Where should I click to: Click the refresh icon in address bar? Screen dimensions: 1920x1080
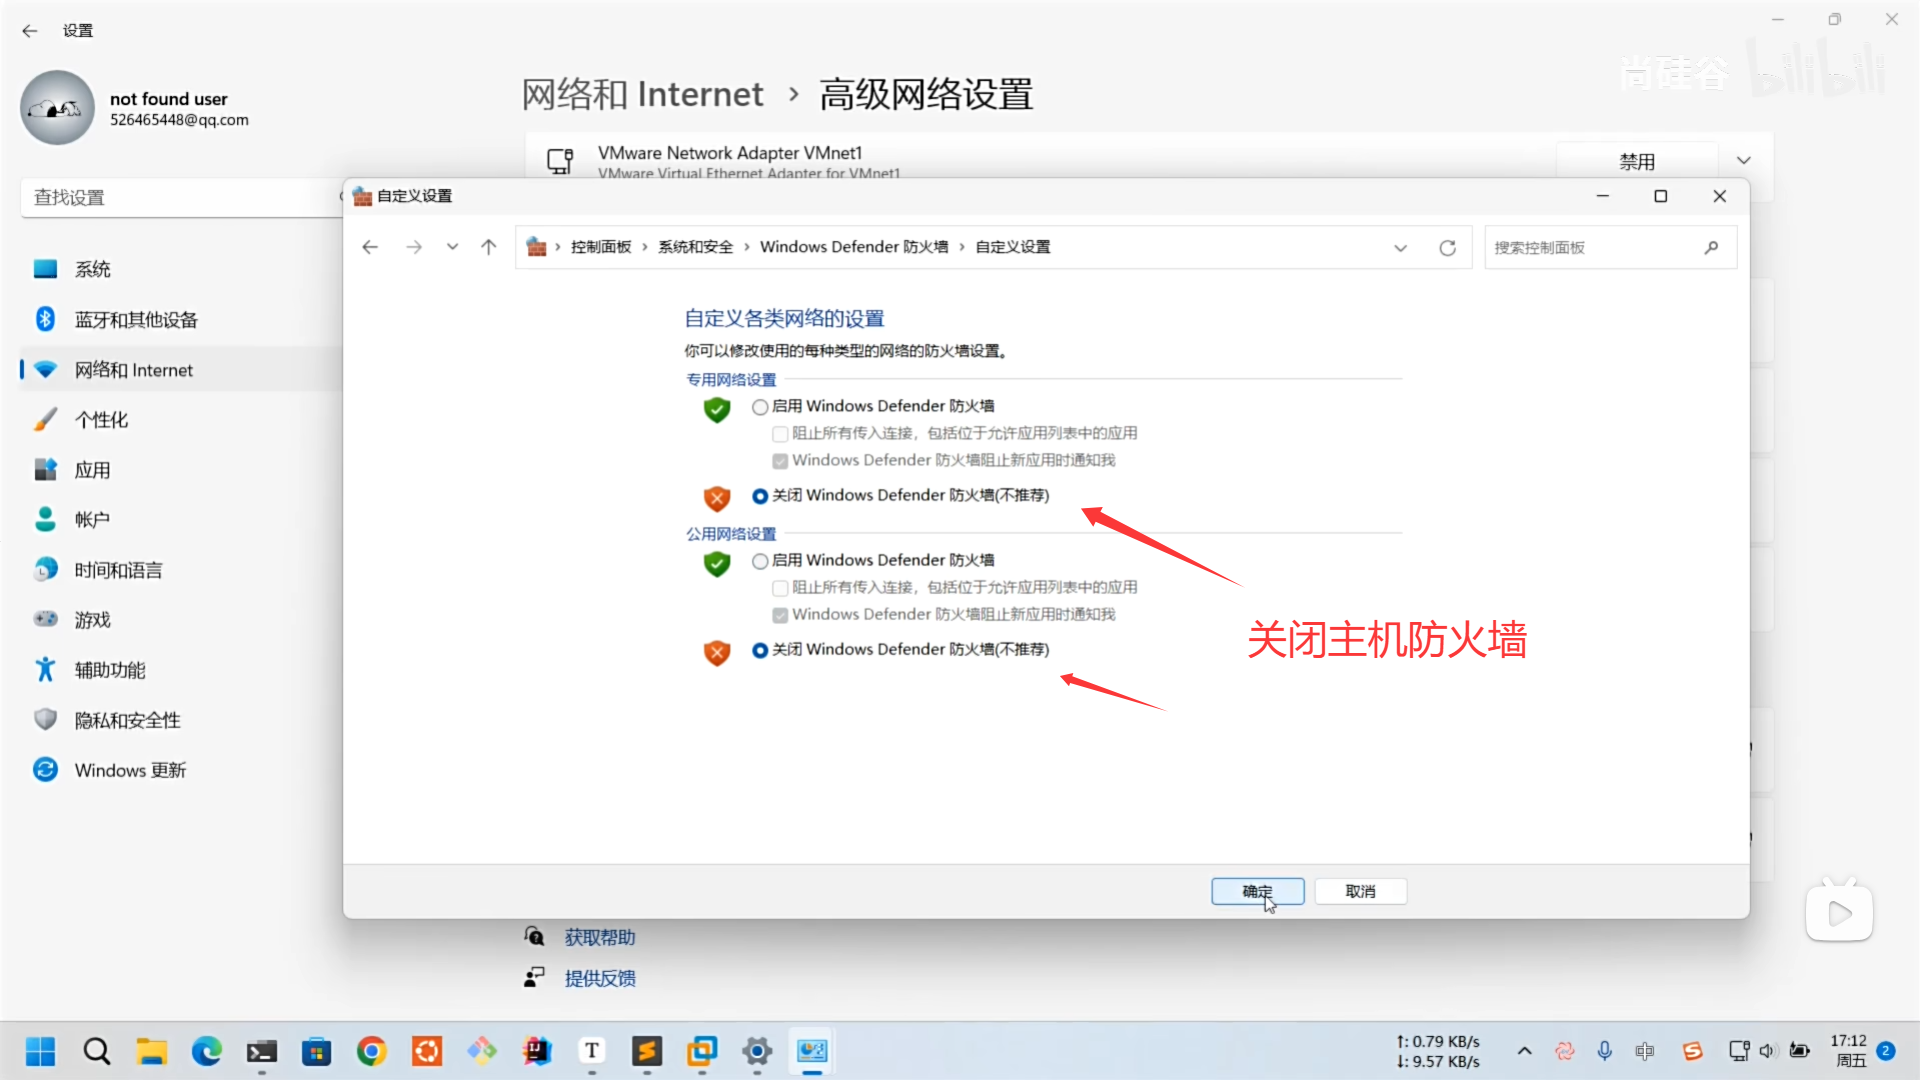tap(1447, 248)
